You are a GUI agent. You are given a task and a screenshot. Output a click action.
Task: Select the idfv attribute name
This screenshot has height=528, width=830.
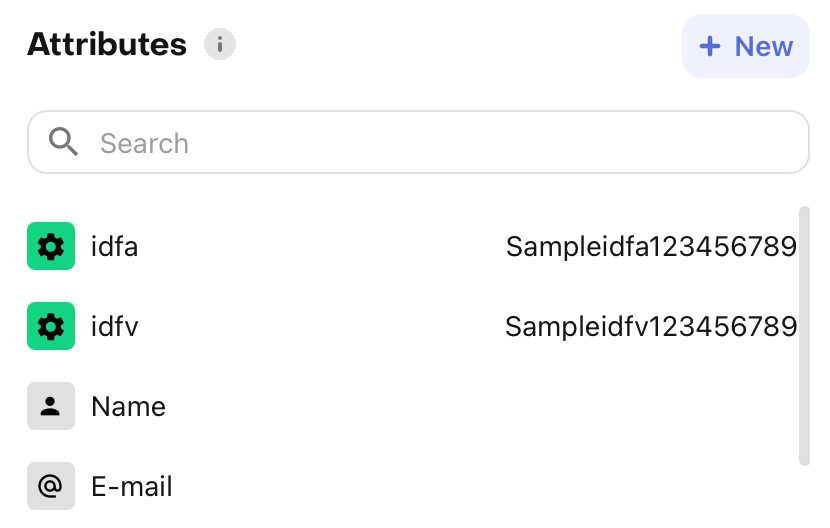[x=114, y=327]
